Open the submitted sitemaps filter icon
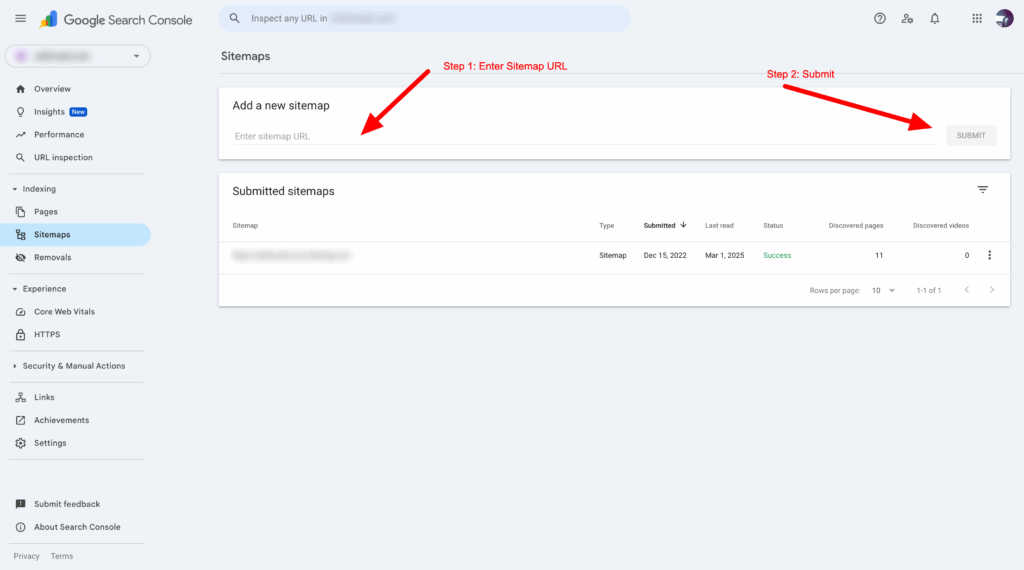This screenshot has width=1024, height=570. [x=983, y=189]
